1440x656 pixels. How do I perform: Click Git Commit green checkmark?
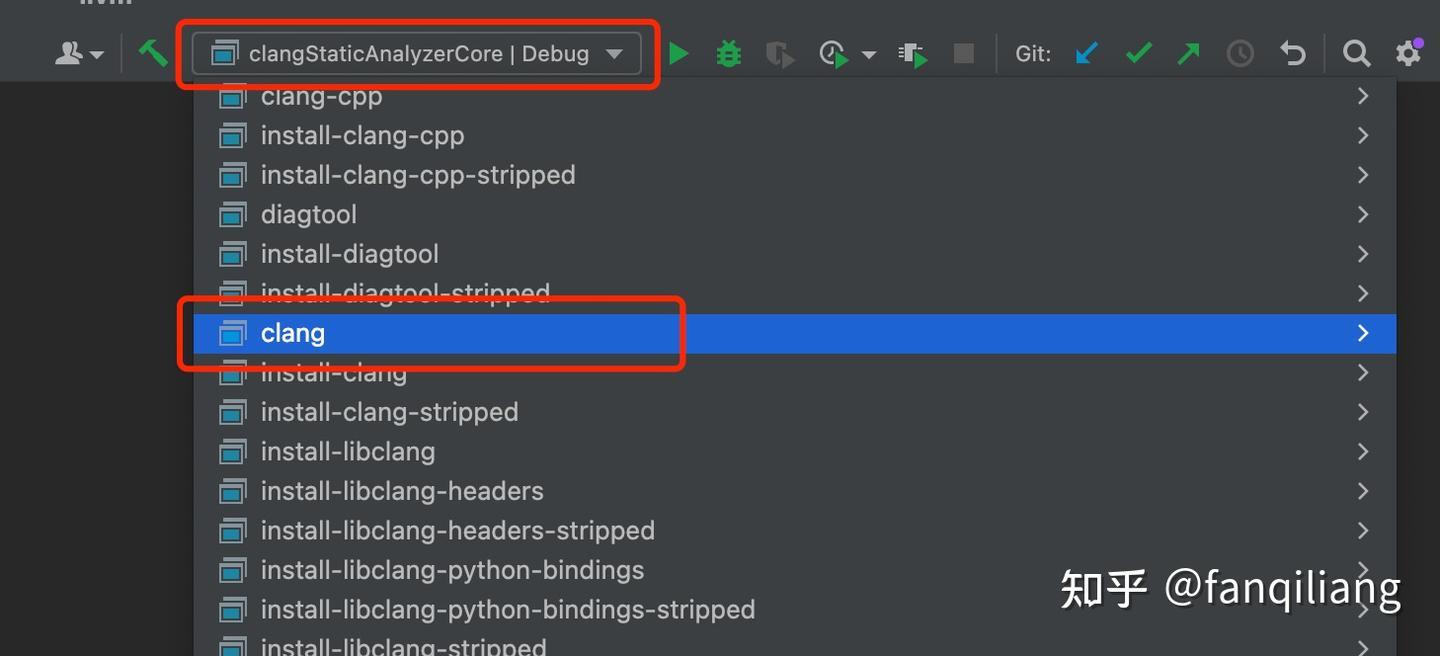(x=1138, y=54)
